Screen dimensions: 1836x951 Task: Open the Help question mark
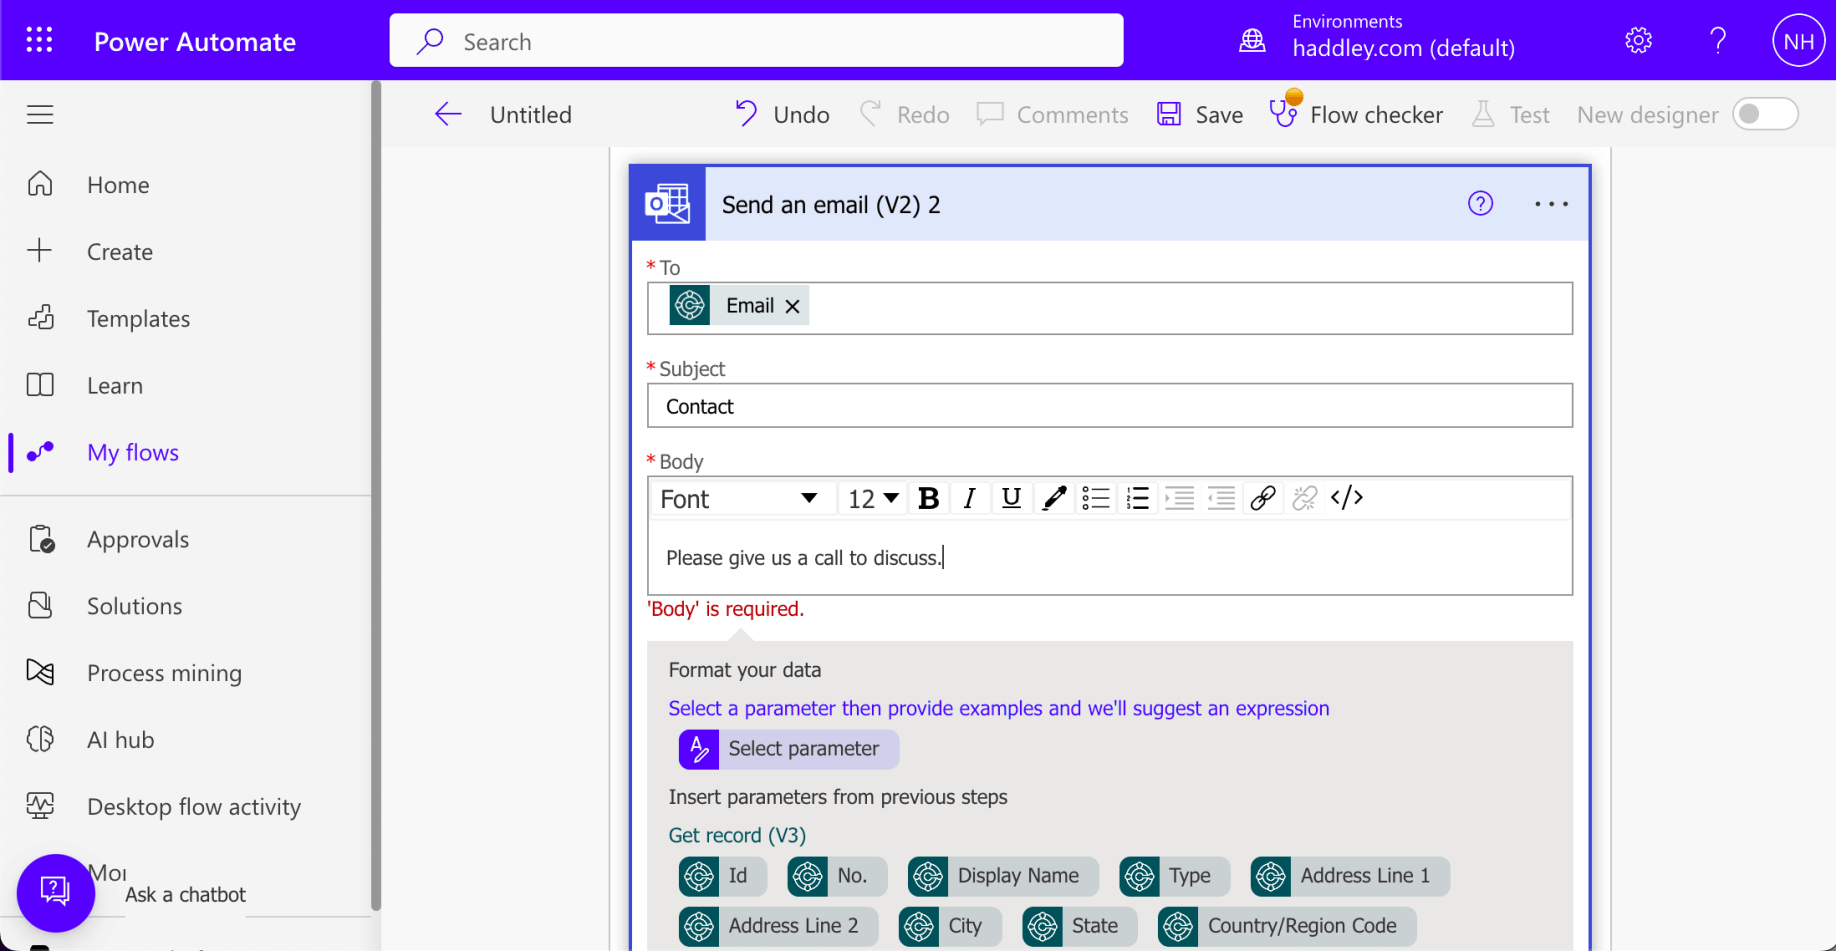point(1718,40)
